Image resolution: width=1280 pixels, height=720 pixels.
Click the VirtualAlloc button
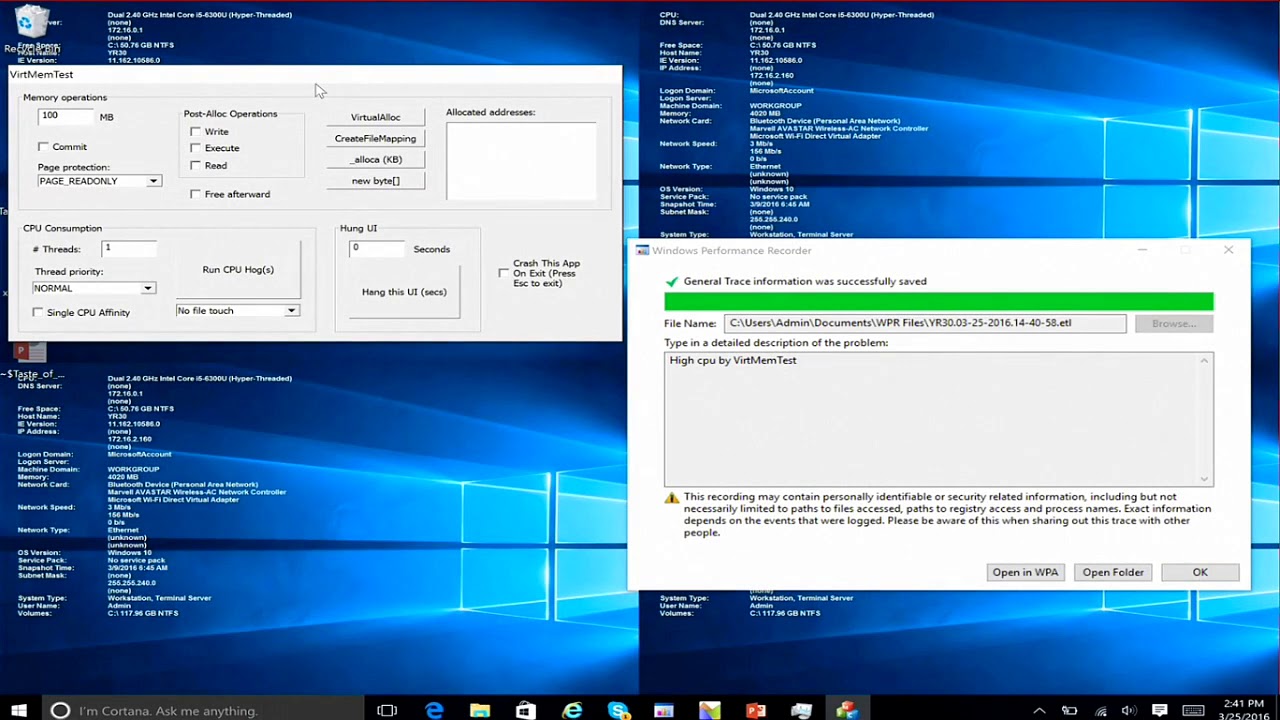[375, 117]
